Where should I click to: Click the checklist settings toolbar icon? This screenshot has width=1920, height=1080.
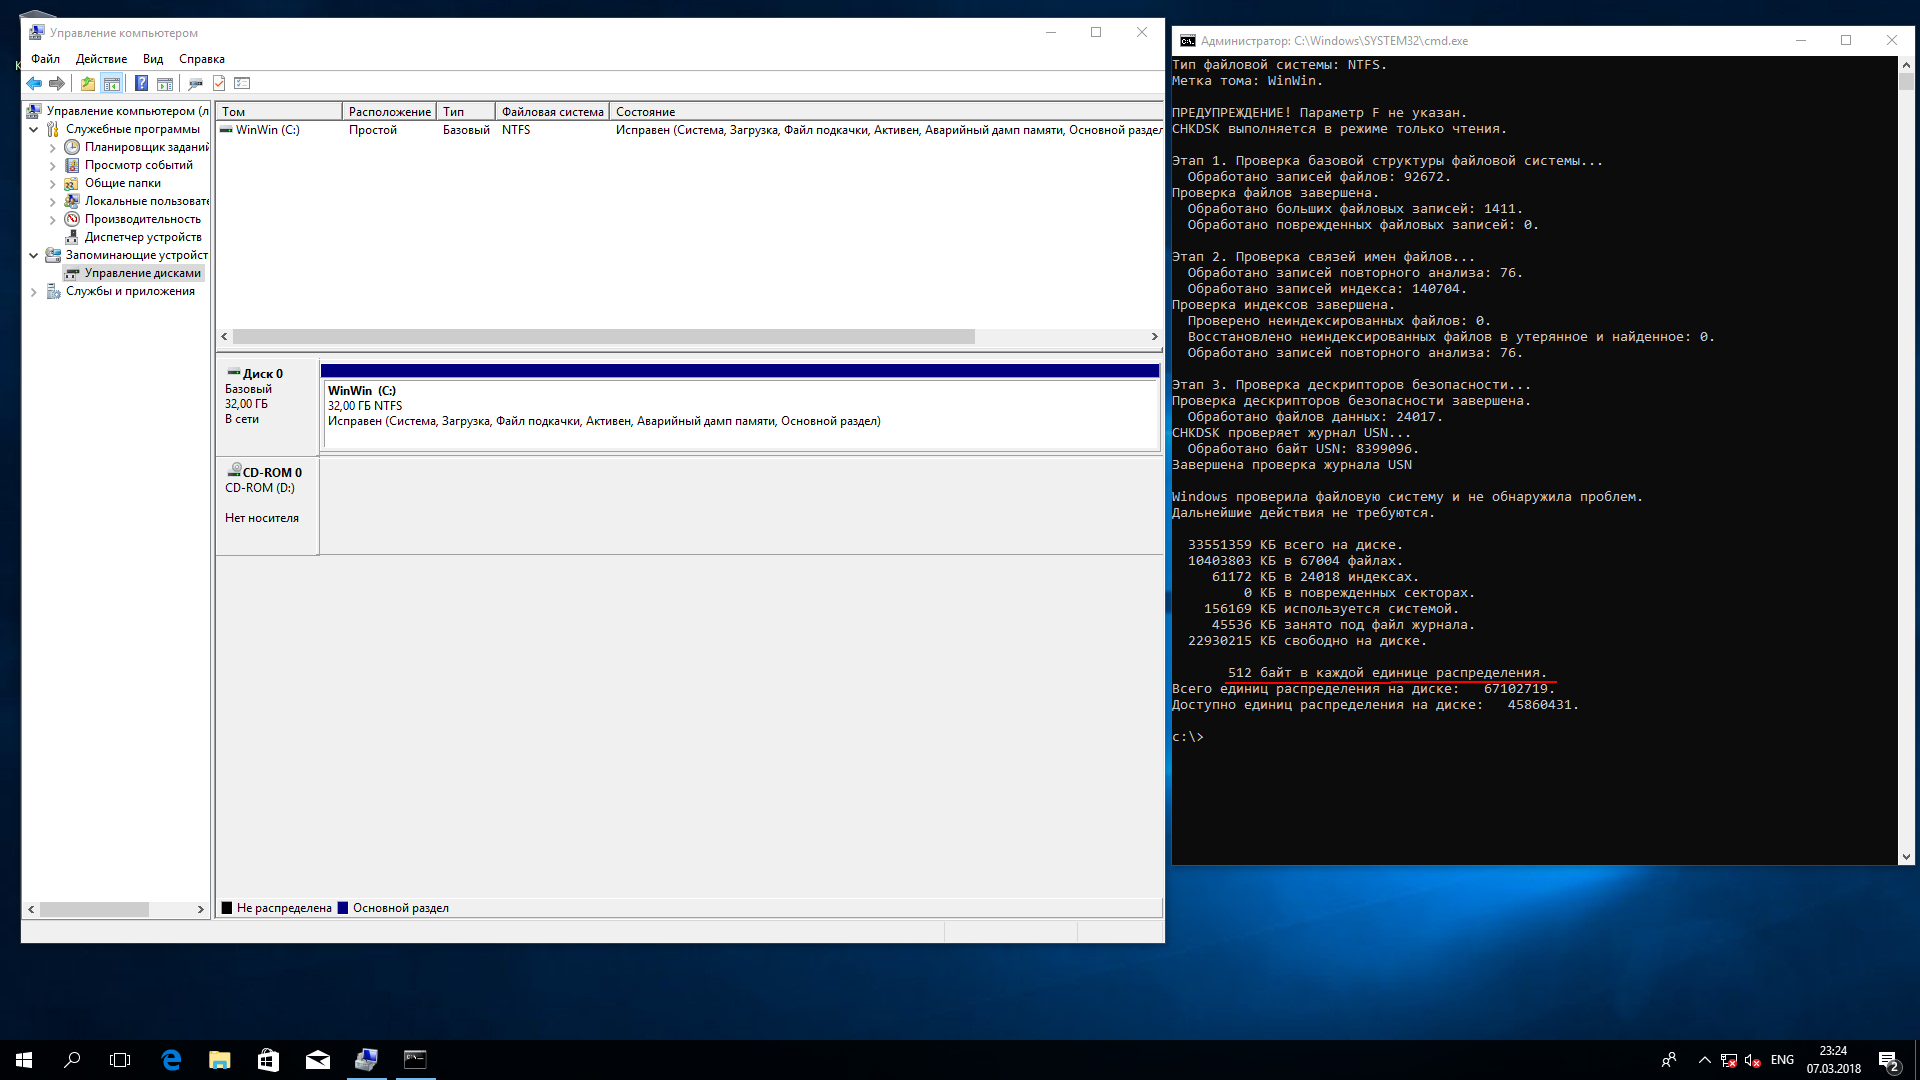pos(242,84)
